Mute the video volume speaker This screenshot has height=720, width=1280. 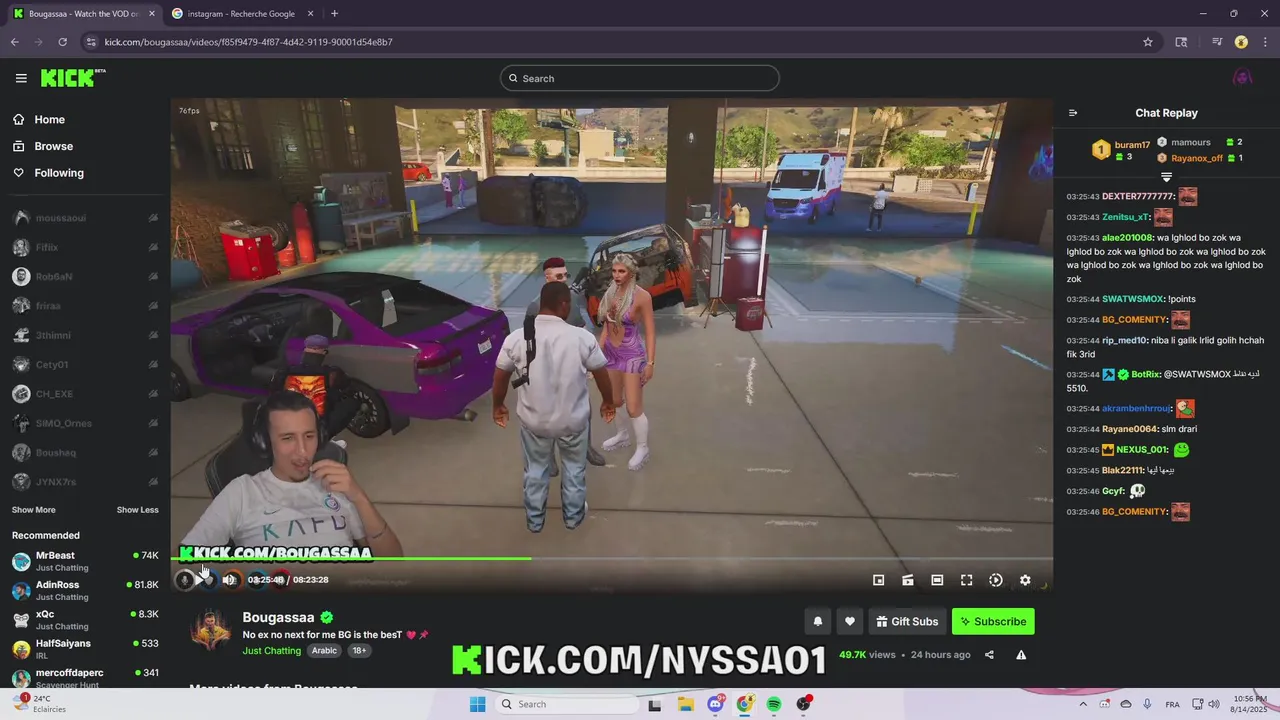coord(229,580)
